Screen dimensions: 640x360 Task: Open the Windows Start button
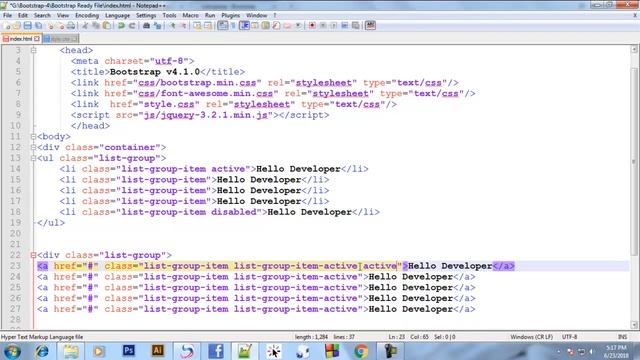pos(12,351)
